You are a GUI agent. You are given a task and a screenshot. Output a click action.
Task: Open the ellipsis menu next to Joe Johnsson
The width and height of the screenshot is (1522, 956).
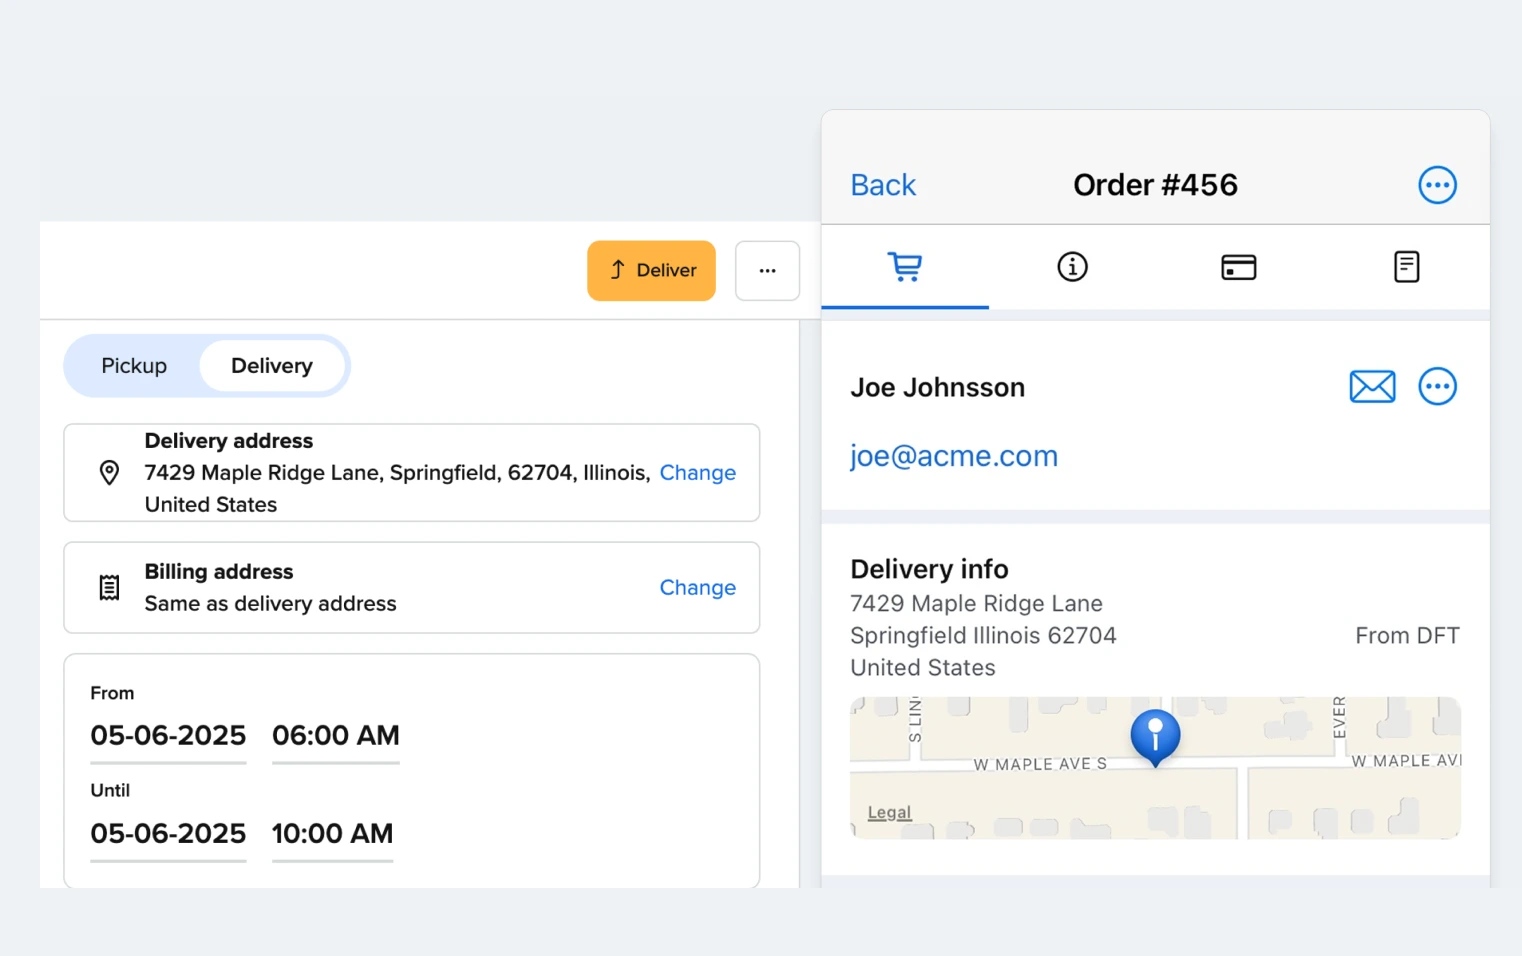pos(1437,386)
